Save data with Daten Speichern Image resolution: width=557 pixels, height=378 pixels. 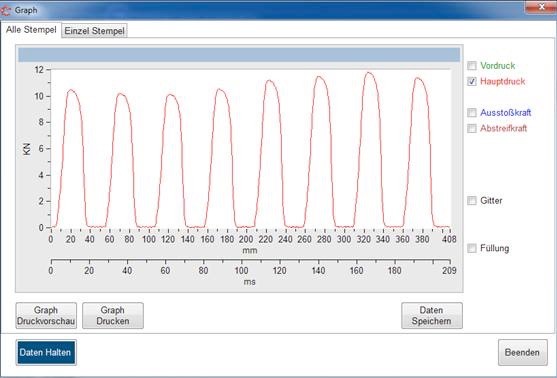coord(432,315)
